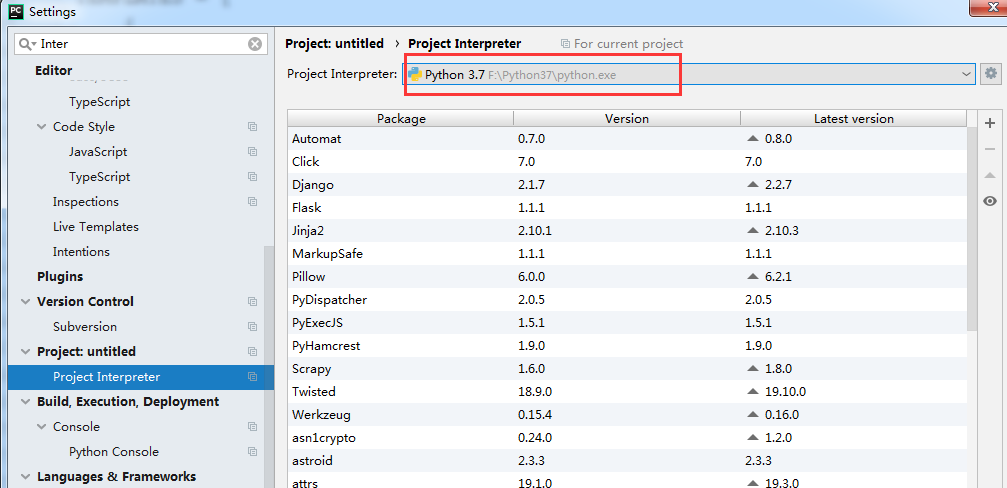Viewport: 1007px width, 488px height.
Task: Click the package table vertical scrollbar
Action: point(972,230)
